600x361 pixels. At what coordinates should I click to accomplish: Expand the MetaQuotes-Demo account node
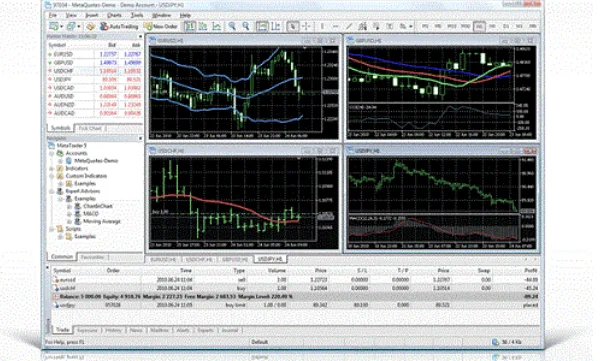coord(60,161)
